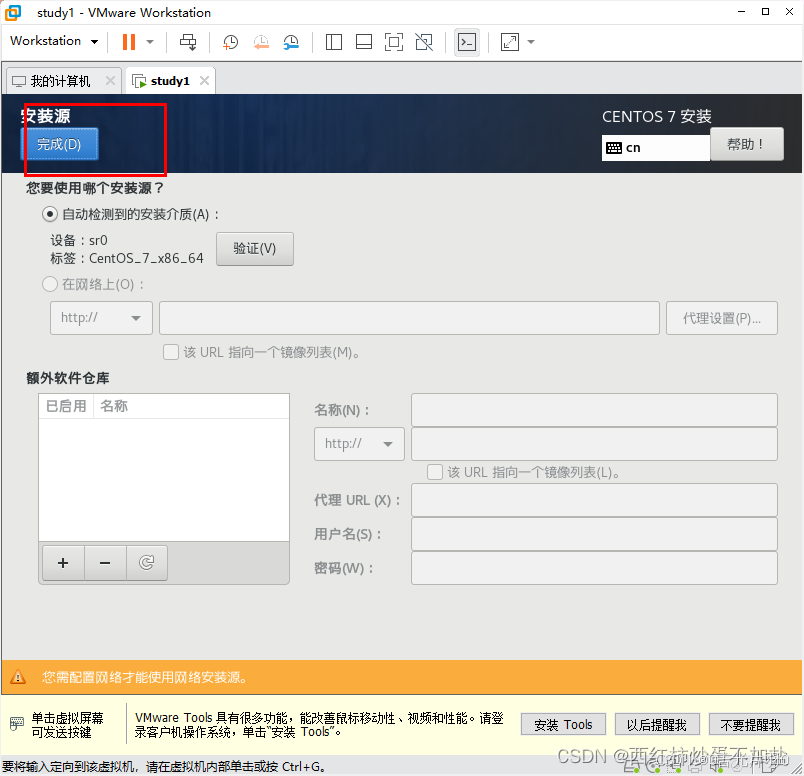Click the 密码(W) password field
This screenshot has height=776, width=804.
pyautogui.click(x=594, y=568)
